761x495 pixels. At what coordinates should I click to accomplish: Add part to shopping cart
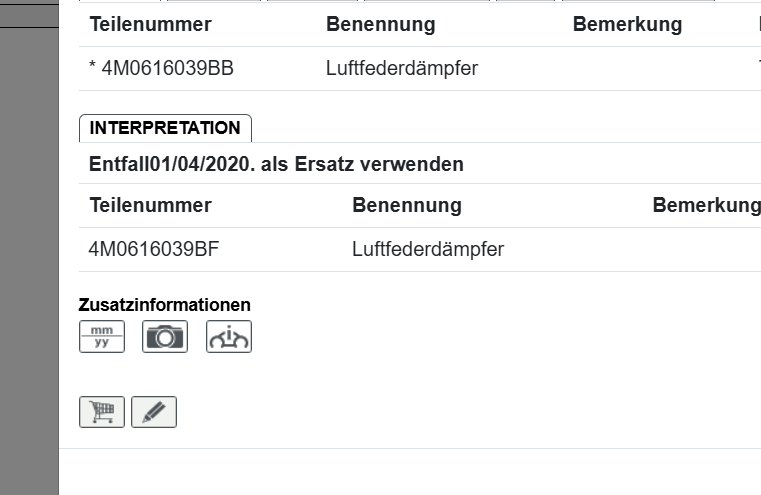[x=102, y=412]
